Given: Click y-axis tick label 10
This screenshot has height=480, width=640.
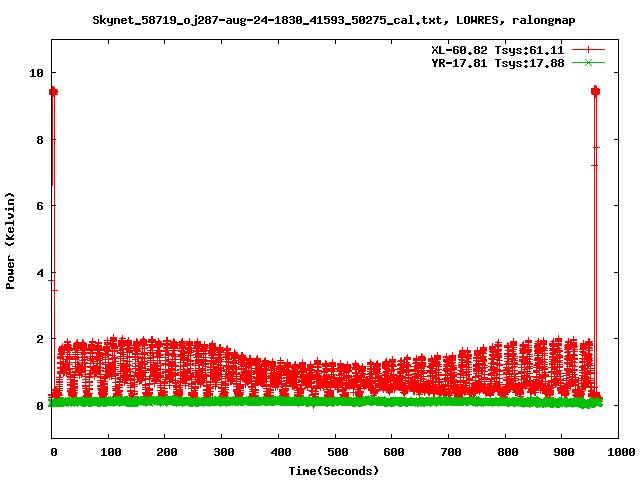Looking at the screenshot, I should (36, 73).
